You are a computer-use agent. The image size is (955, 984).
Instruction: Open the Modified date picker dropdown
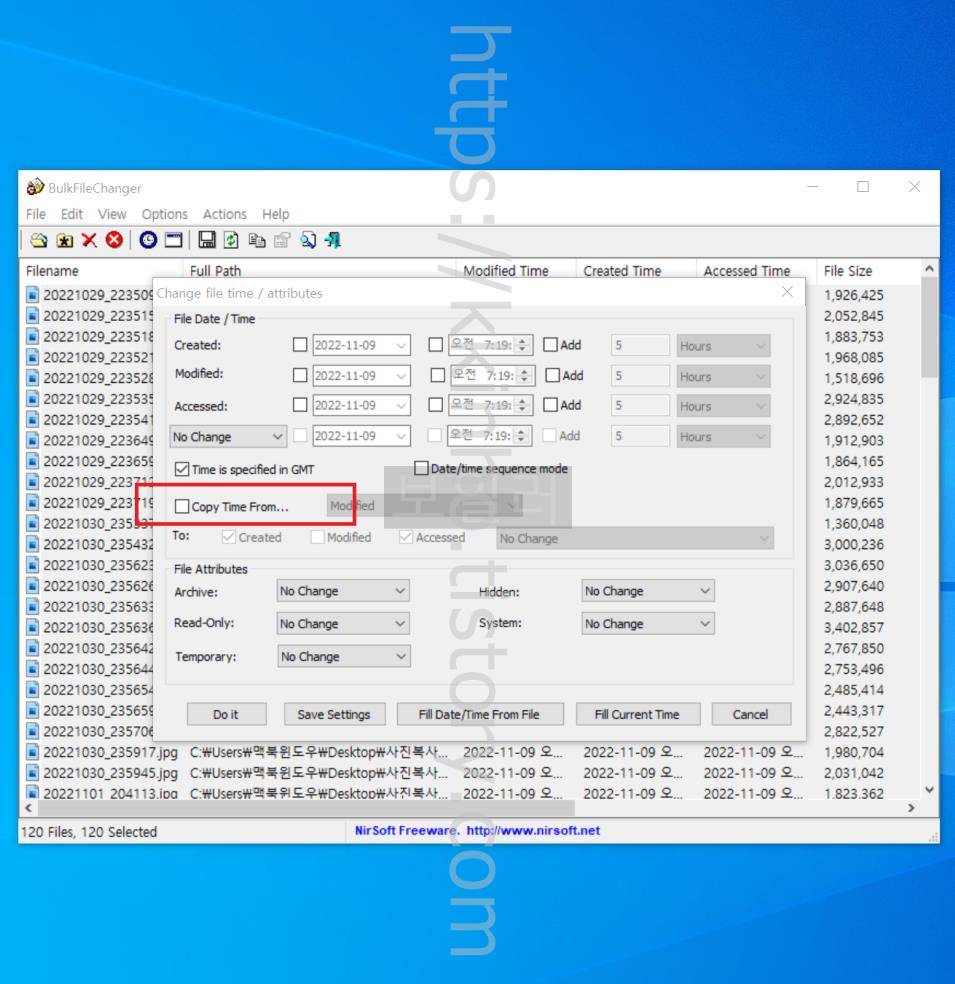400,376
